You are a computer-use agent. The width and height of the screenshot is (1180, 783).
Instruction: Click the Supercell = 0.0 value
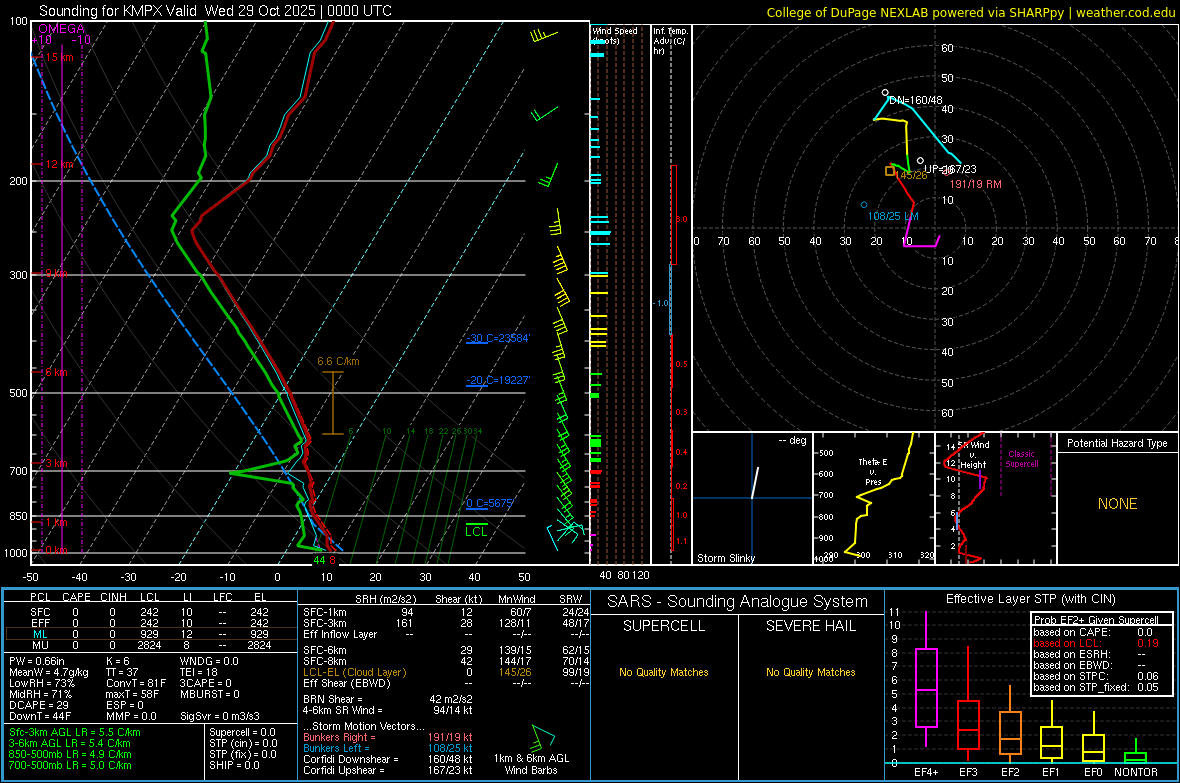coord(242,732)
